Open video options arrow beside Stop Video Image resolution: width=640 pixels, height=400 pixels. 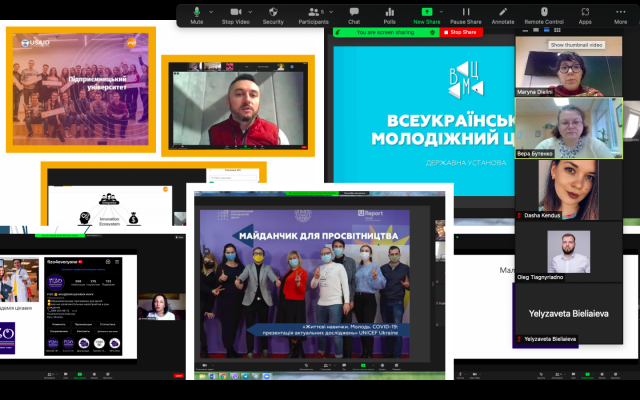(250, 12)
